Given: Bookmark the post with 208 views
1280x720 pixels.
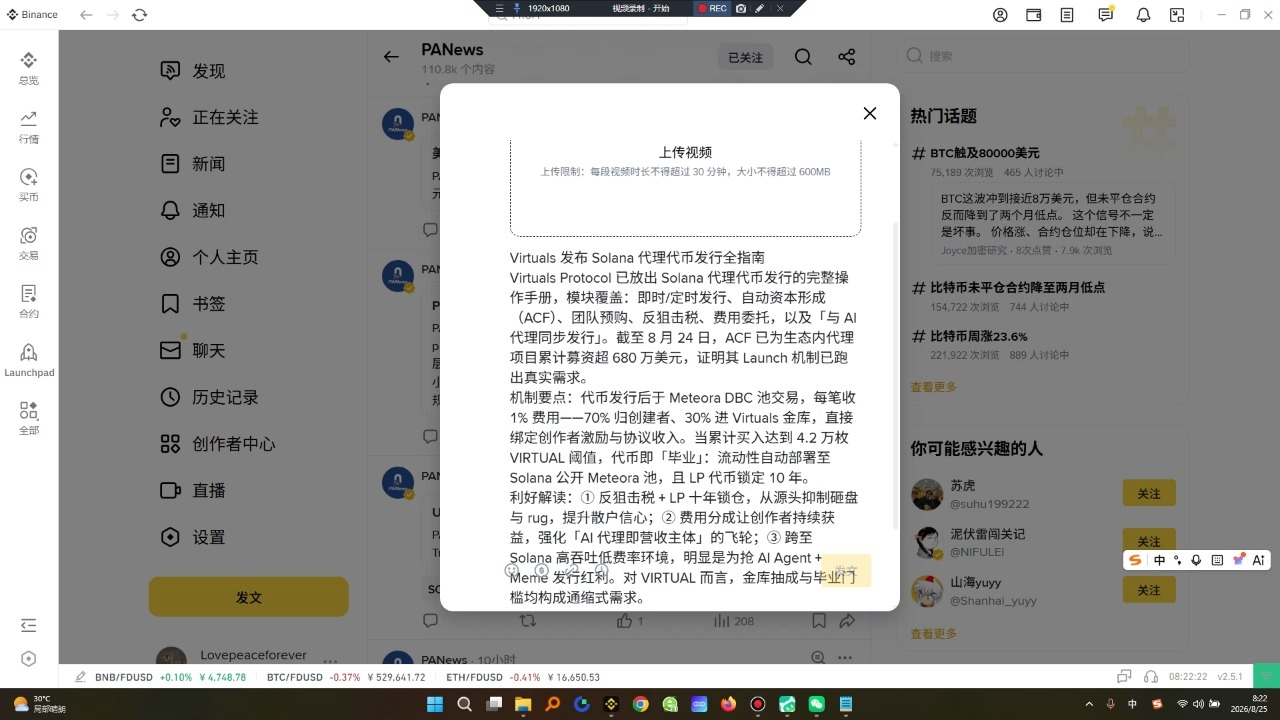Looking at the screenshot, I should click(819, 621).
